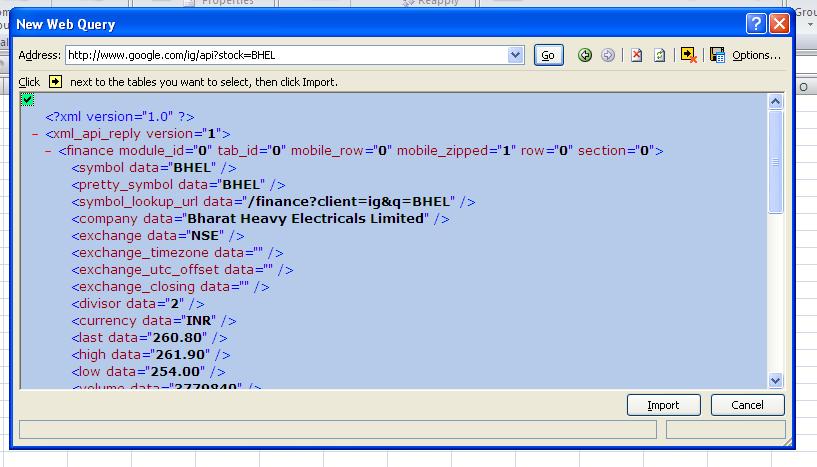Click the exchange_closing data line
The image size is (817, 467).
(170, 287)
